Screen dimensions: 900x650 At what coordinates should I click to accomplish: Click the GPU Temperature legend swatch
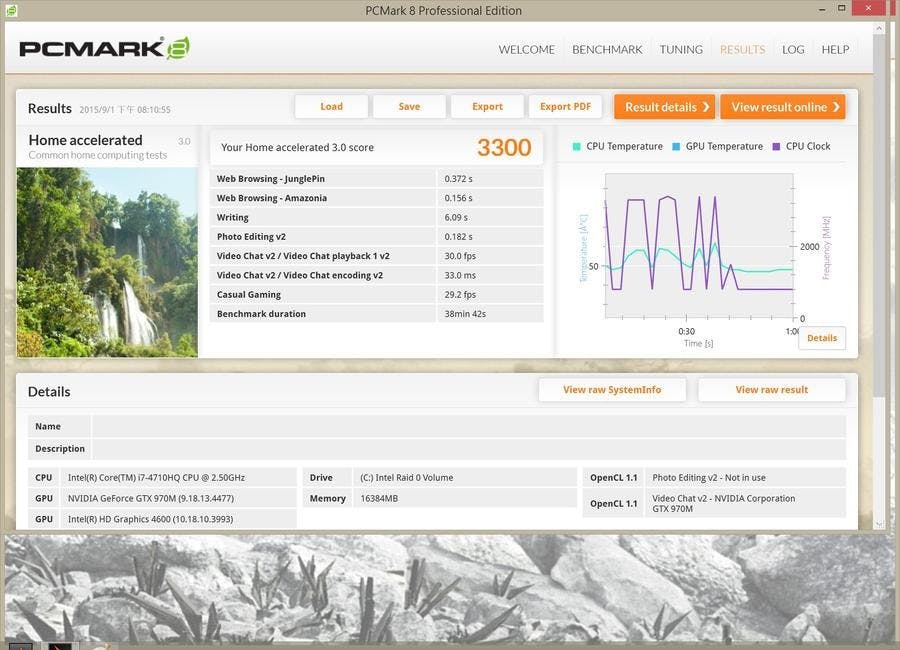(677, 146)
